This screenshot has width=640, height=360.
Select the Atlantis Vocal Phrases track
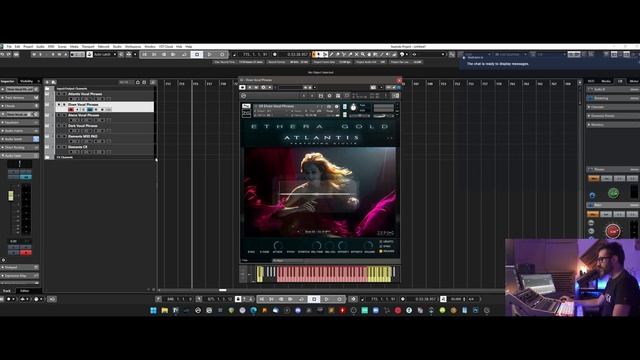coord(85,94)
